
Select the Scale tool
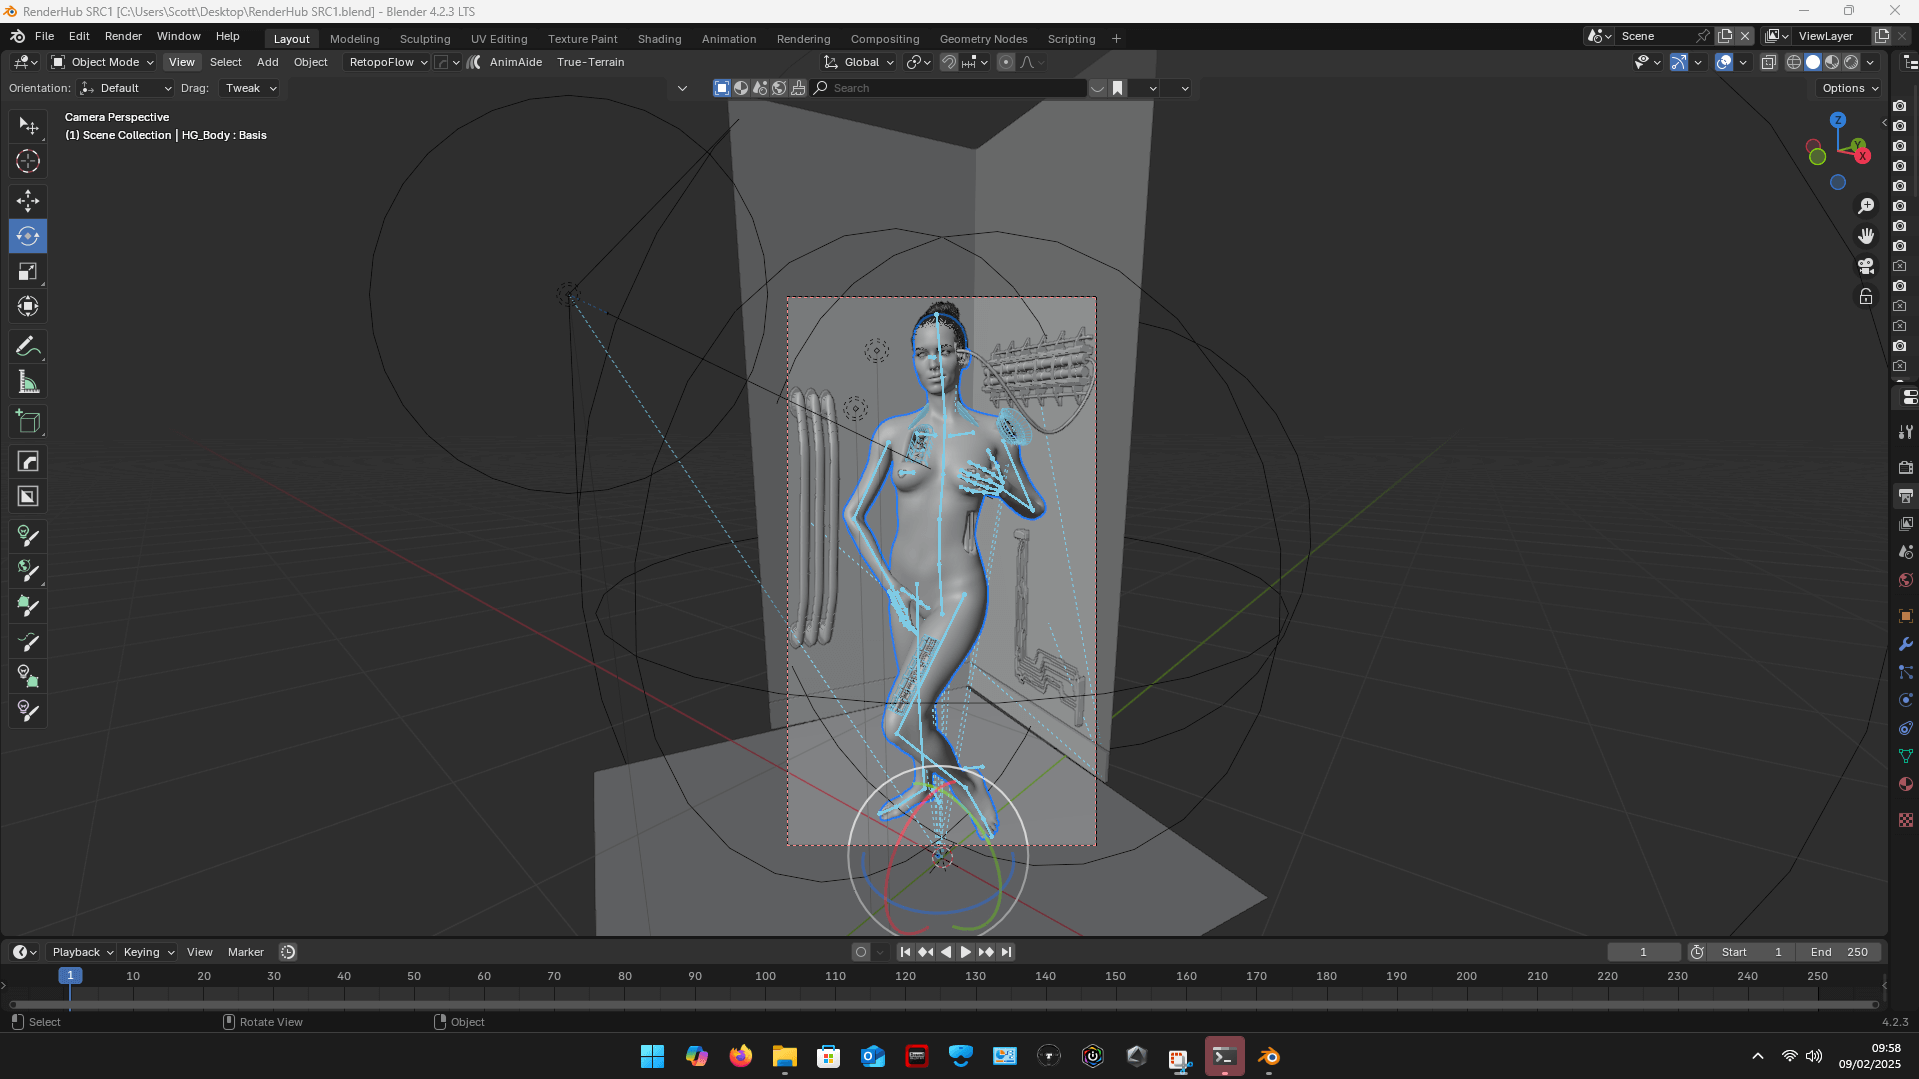pos(28,271)
